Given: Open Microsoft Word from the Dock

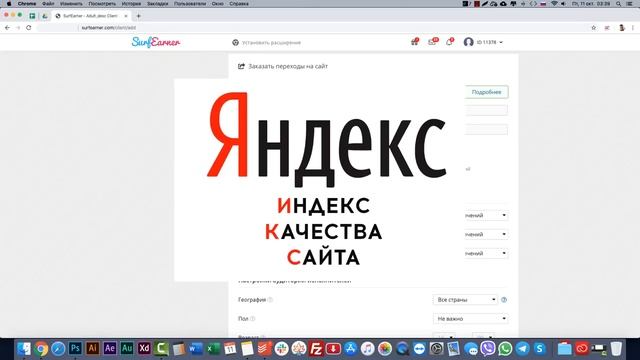Looking at the screenshot, I should pos(196,349).
